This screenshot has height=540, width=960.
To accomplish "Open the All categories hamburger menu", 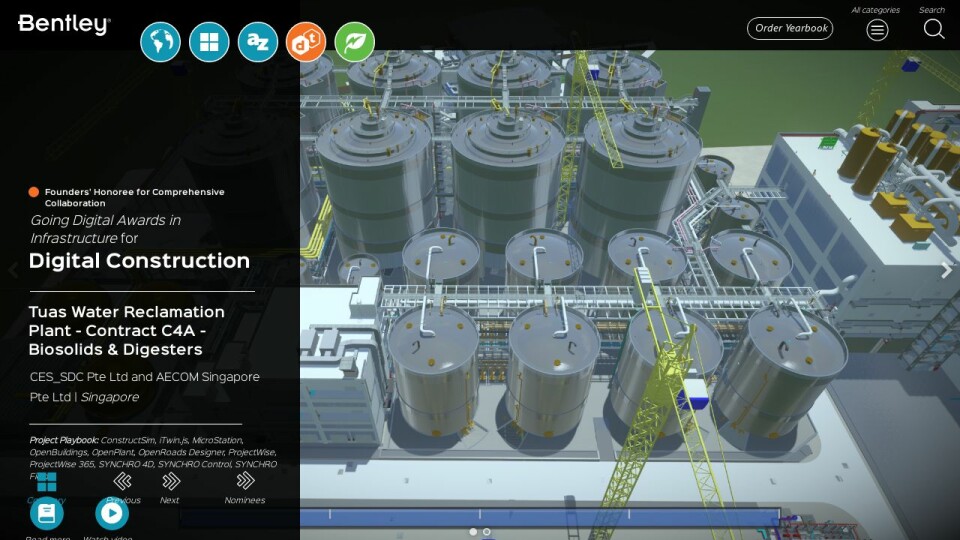I will 877,29.
